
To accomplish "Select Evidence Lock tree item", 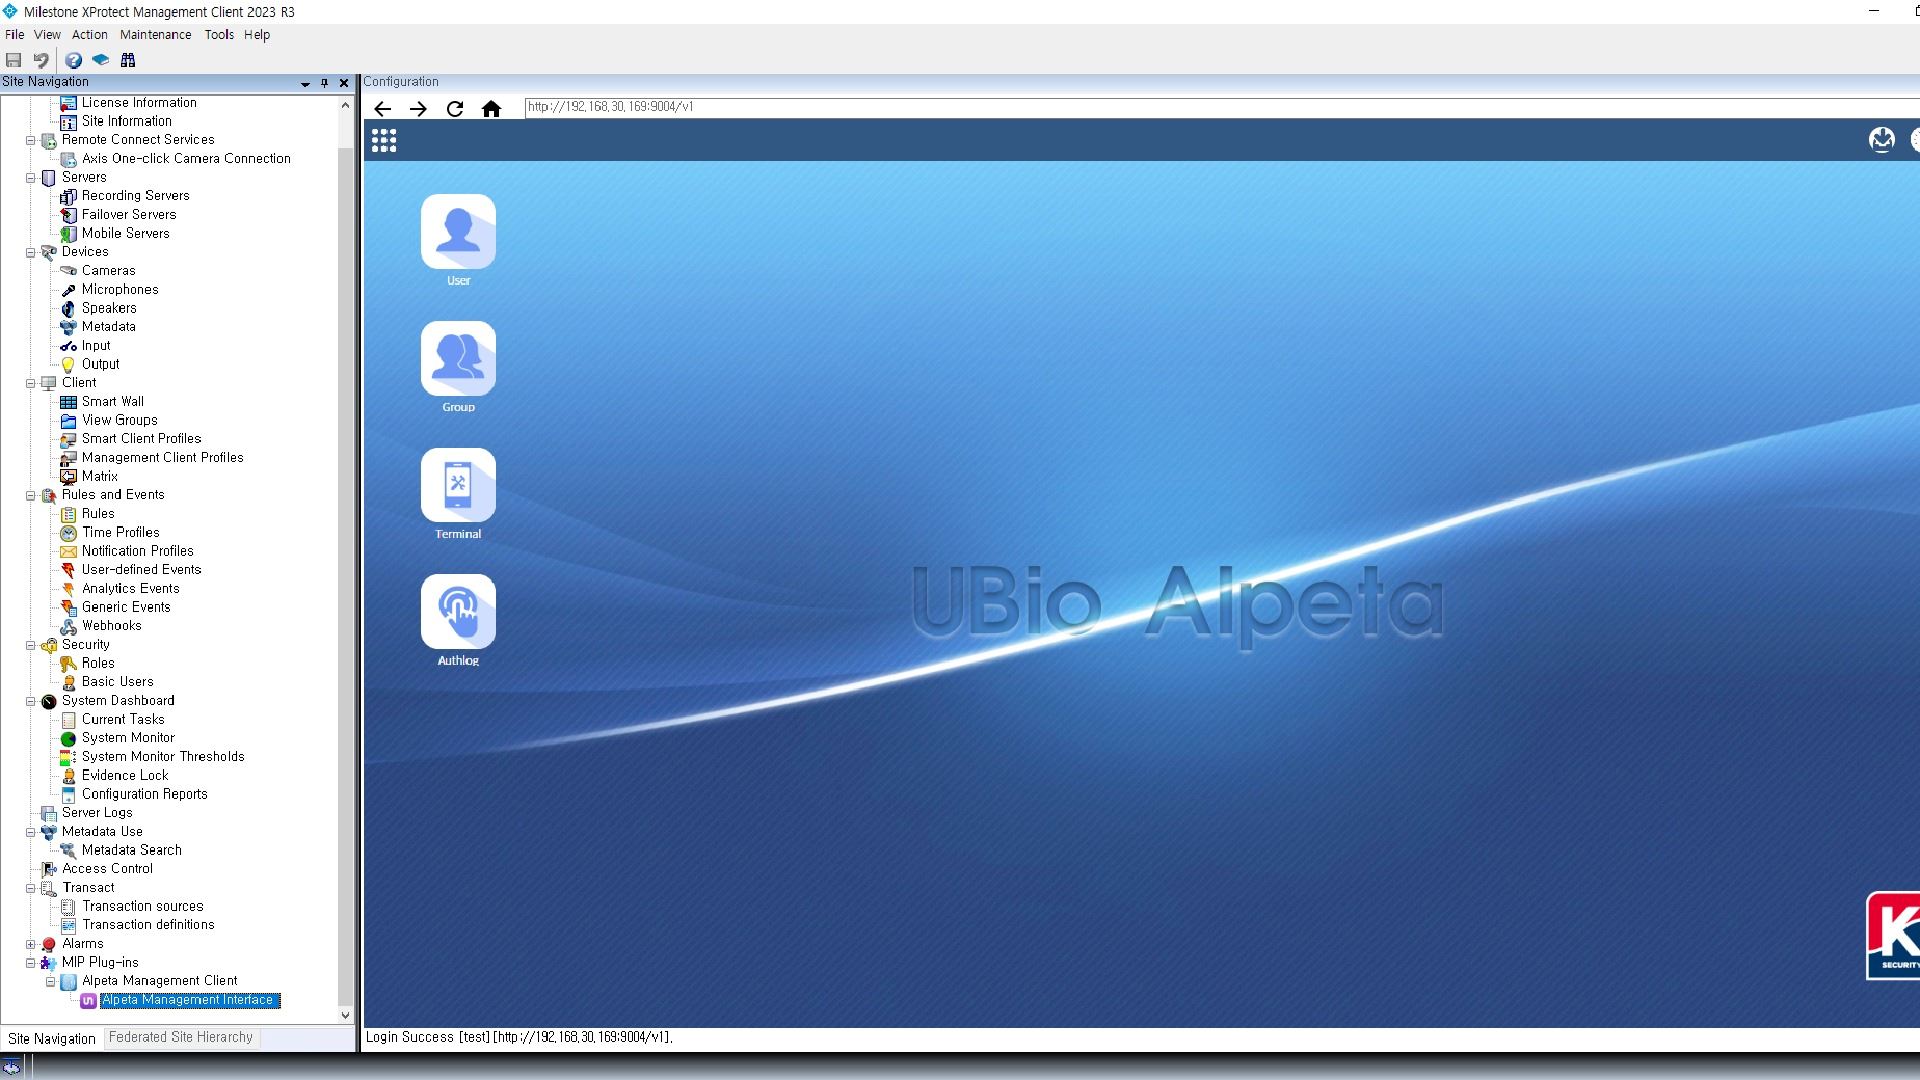I will 125,776.
